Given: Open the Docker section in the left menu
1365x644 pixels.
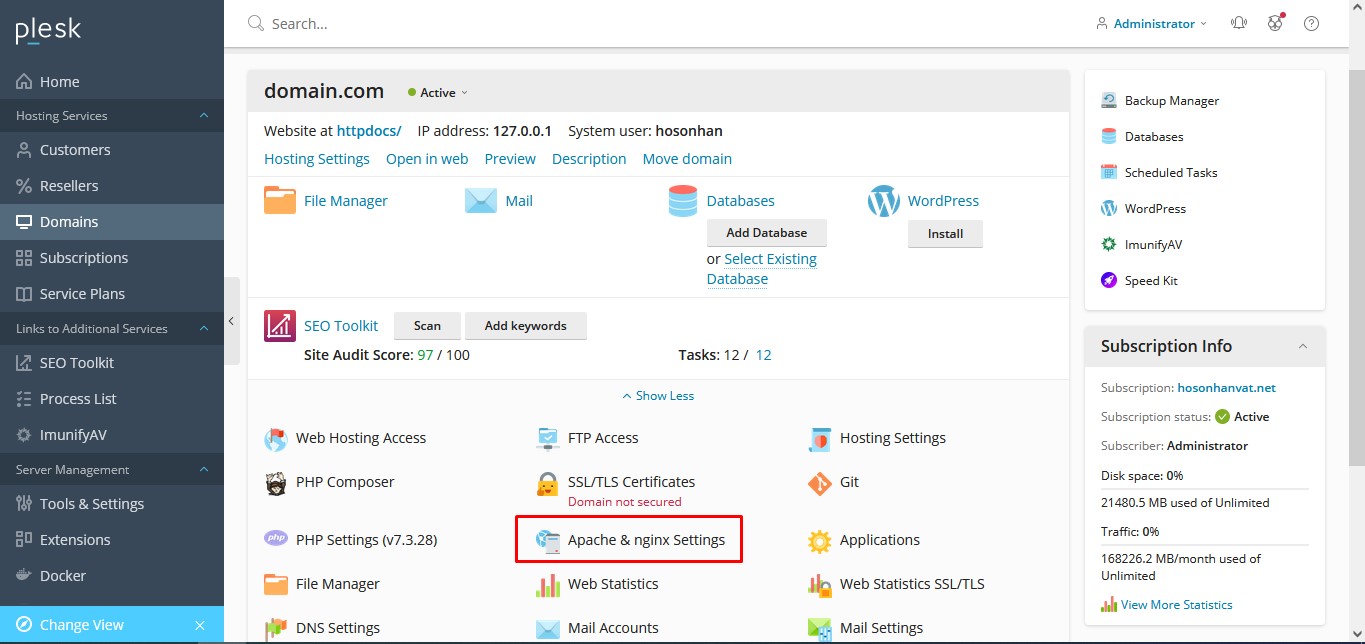Looking at the screenshot, I should [x=63, y=575].
